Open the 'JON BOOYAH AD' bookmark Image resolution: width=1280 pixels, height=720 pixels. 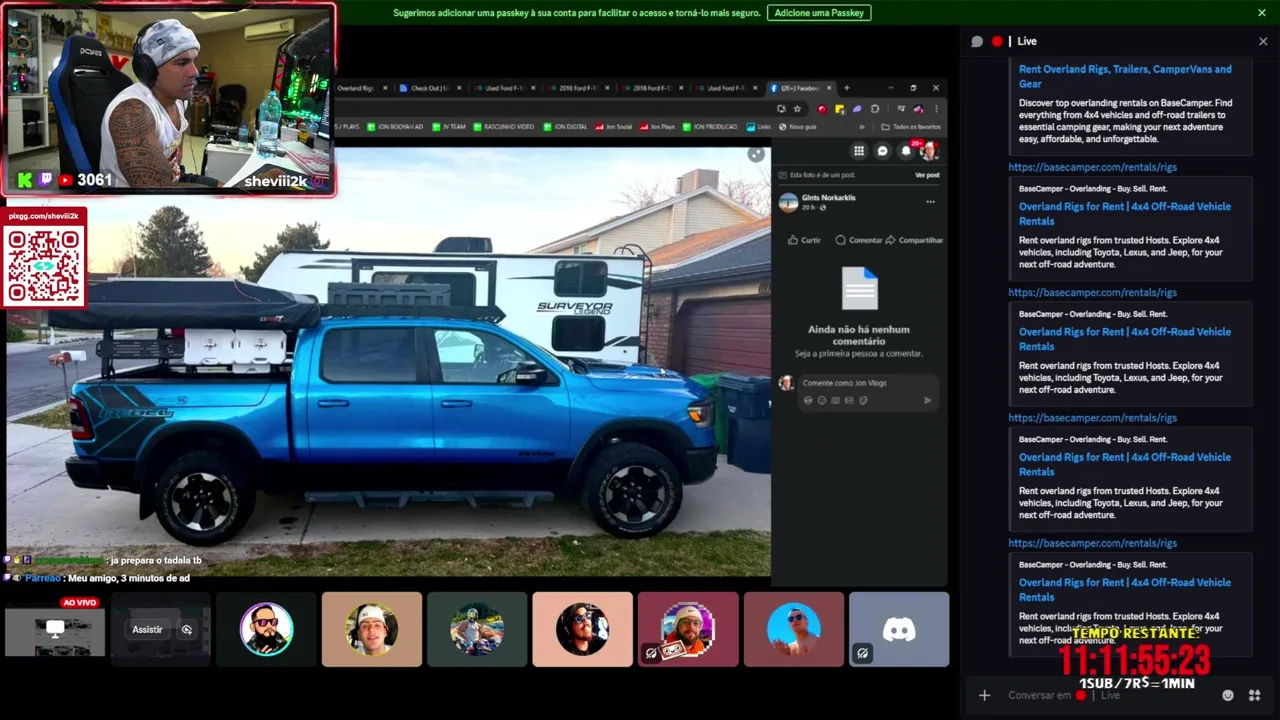[x=395, y=127]
